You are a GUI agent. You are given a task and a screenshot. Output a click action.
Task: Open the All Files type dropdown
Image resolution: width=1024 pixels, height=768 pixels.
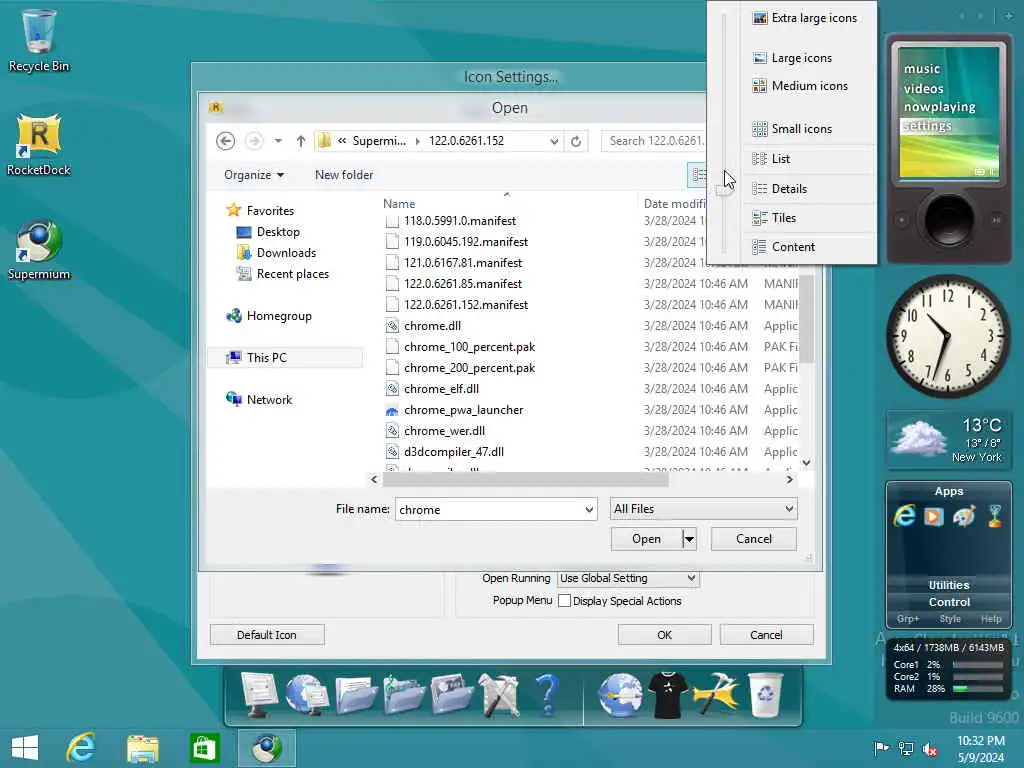pos(704,509)
